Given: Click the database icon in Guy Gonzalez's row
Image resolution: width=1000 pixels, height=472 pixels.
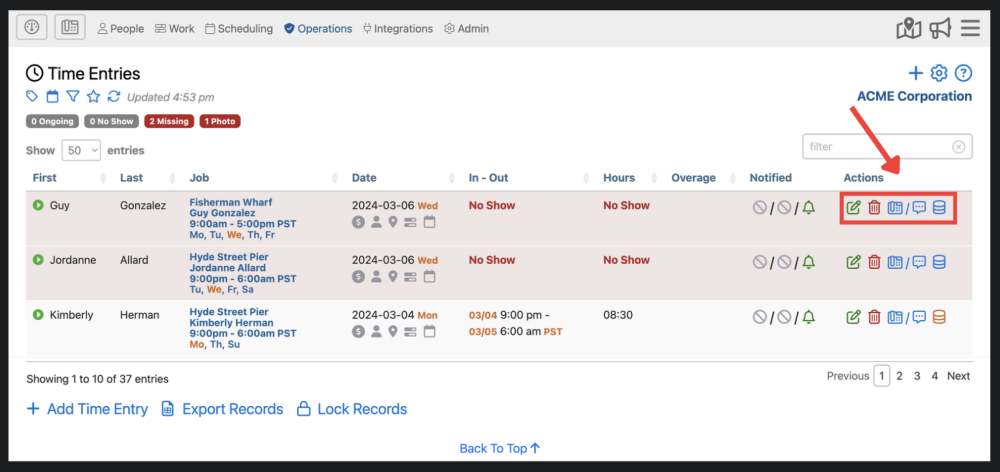Looking at the screenshot, I should click(x=939, y=208).
